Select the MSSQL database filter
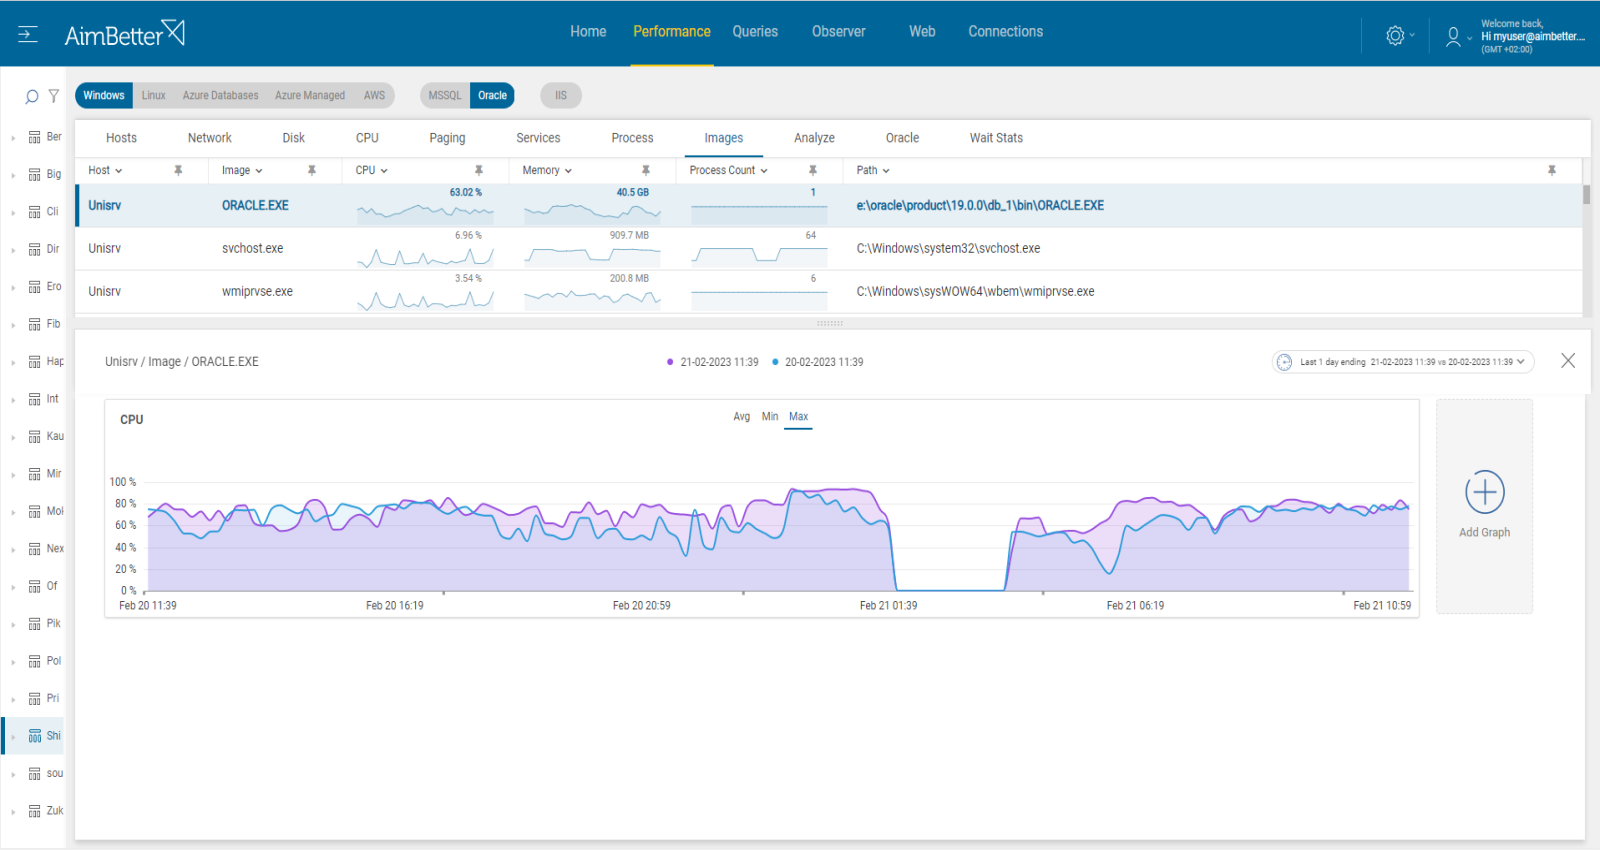This screenshot has width=1600, height=850. (445, 96)
